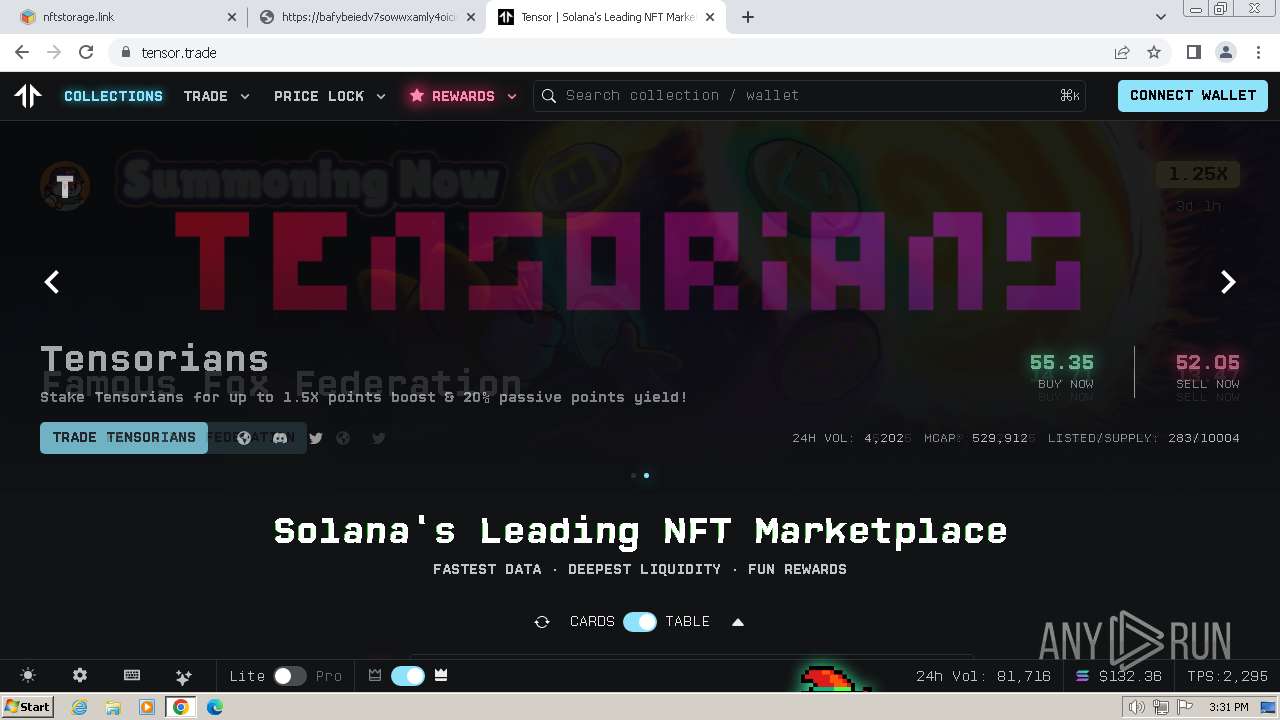Click the sparkles effects icon
Screen dimensions: 1280x720
tap(183, 676)
